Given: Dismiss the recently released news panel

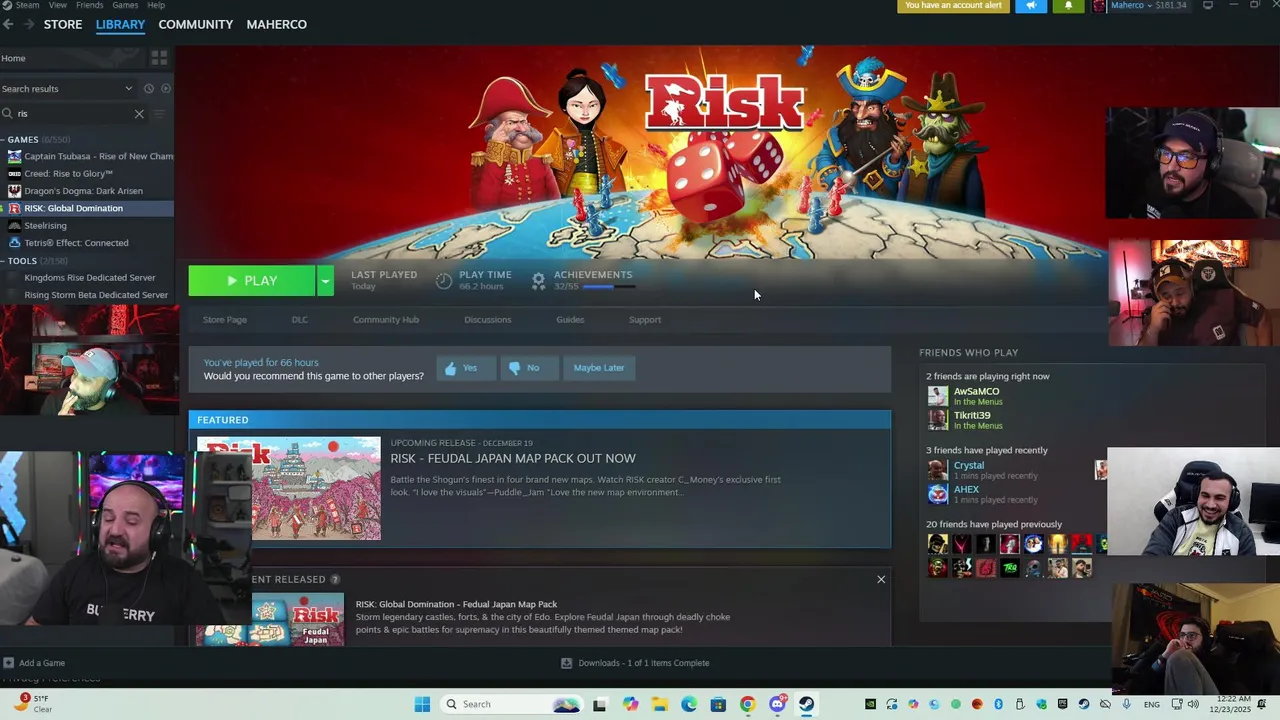Looking at the screenshot, I should (881, 579).
